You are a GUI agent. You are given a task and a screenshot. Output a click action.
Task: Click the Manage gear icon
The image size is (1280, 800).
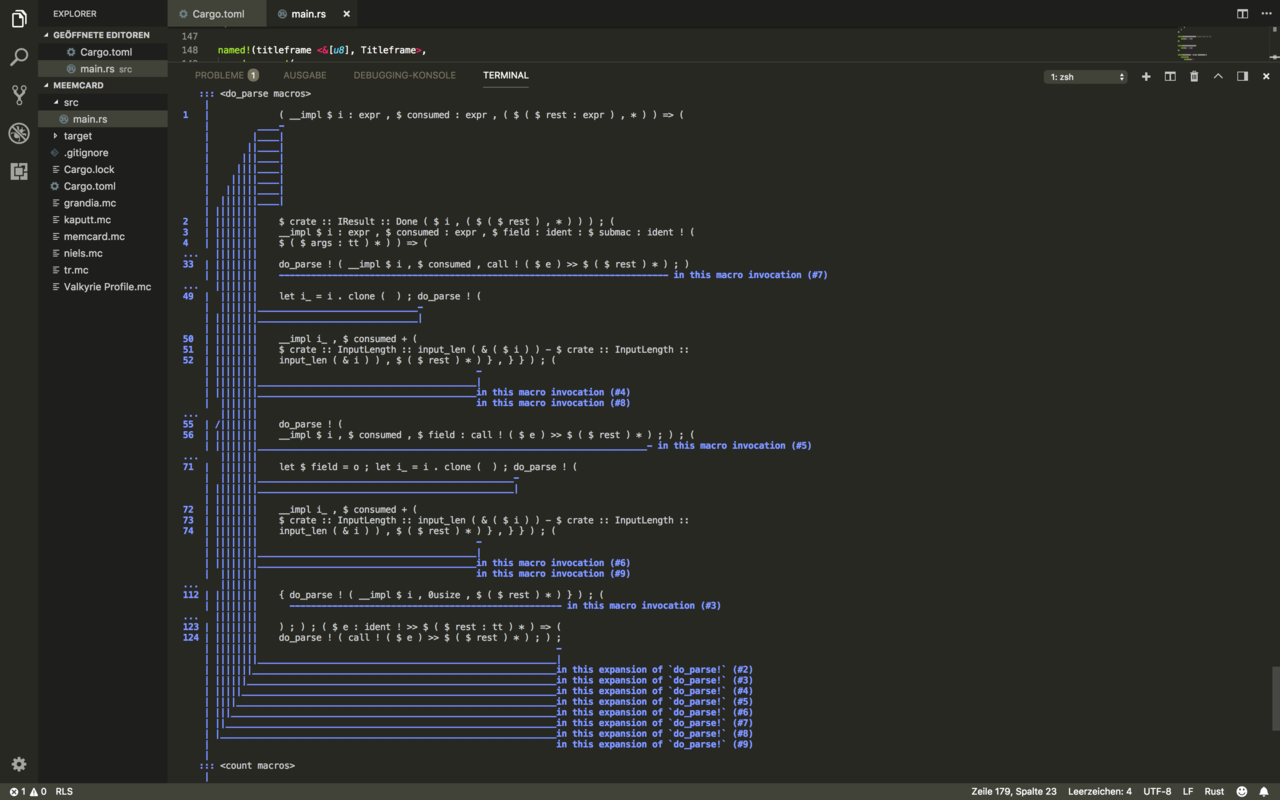coord(18,764)
